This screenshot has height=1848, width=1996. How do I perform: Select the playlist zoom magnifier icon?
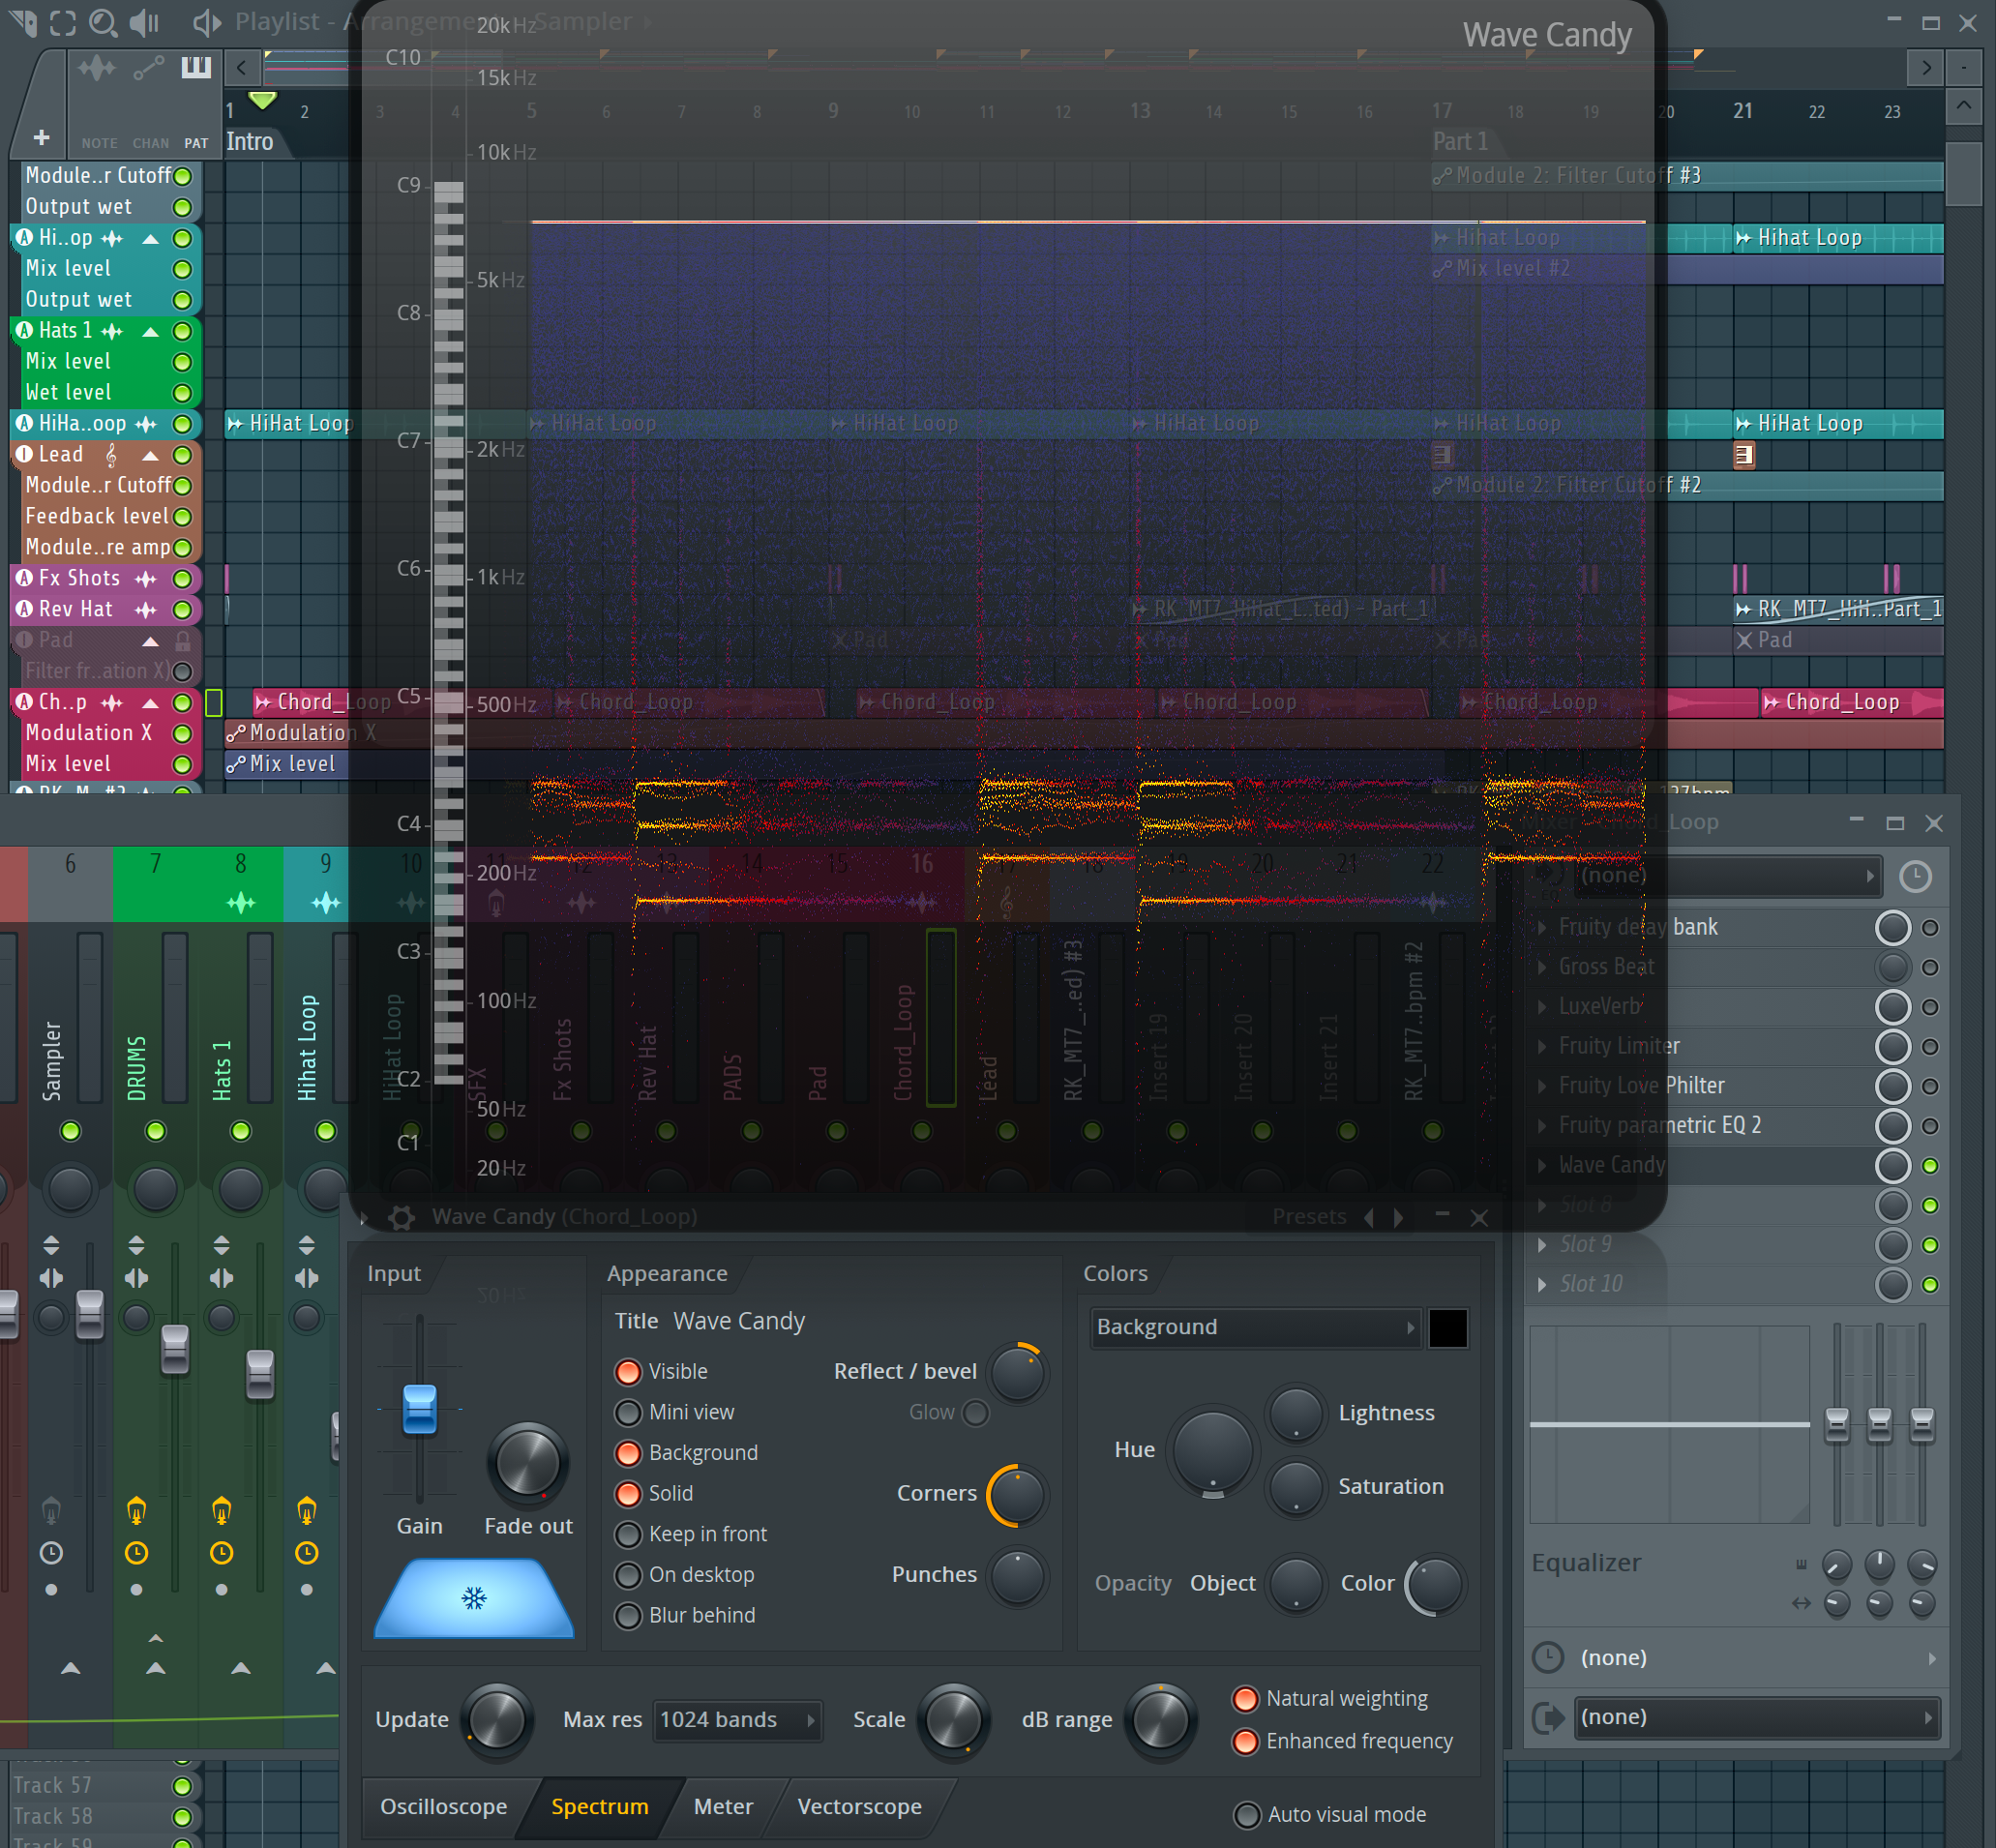[103, 21]
